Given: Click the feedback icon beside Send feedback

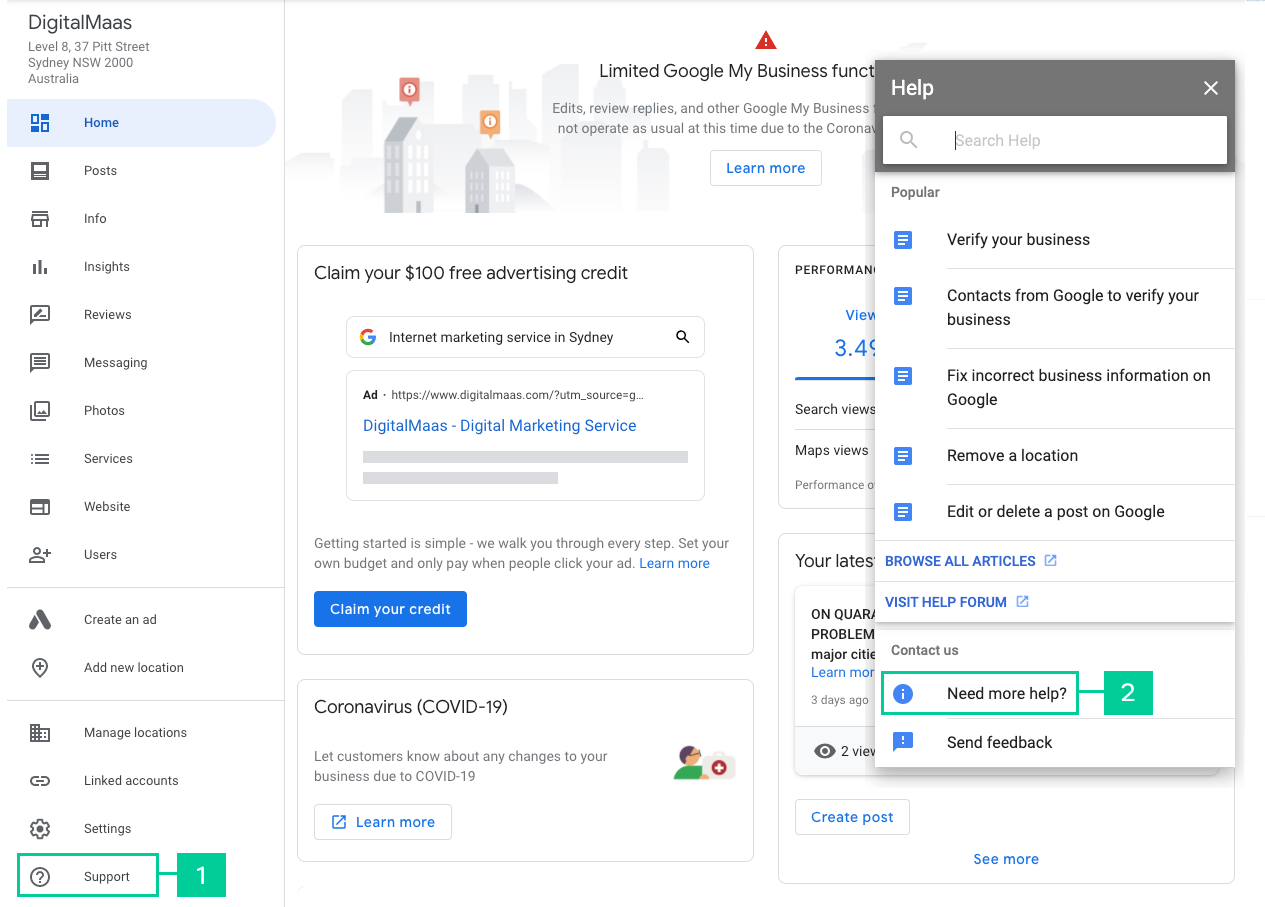Looking at the screenshot, I should click(903, 742).
